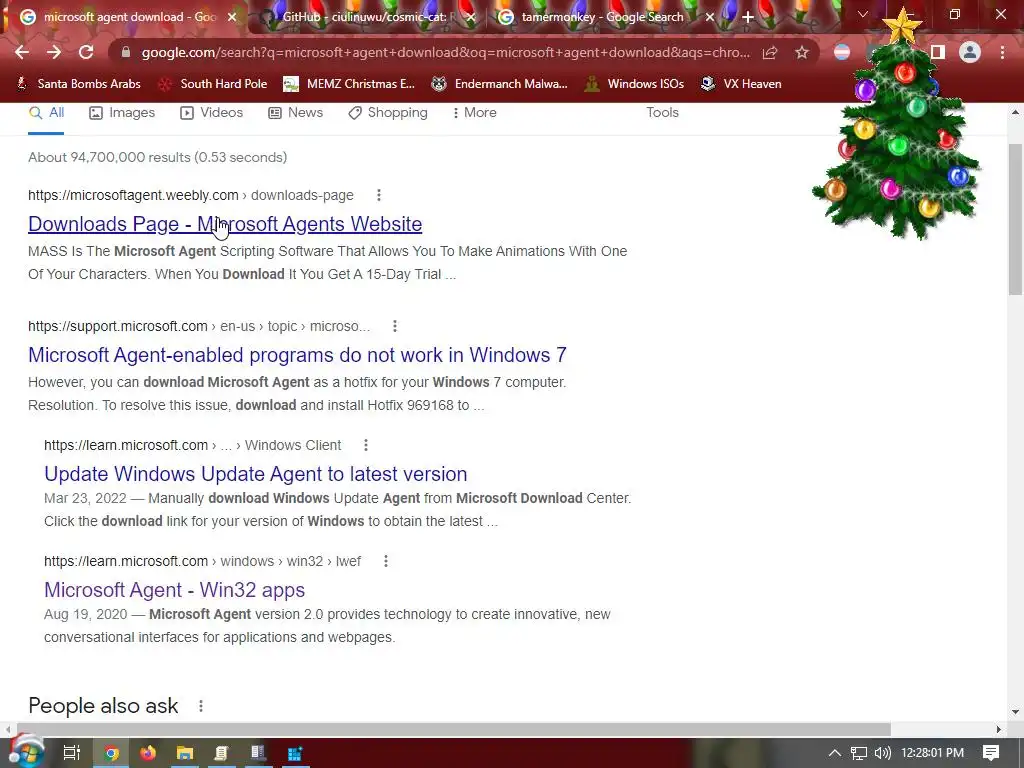The width and height of the screenshot is (1024, 768).
Task: Click the learn.microsoft.com win32 lwef breadcrumb
Action: [x=202, y=561]
